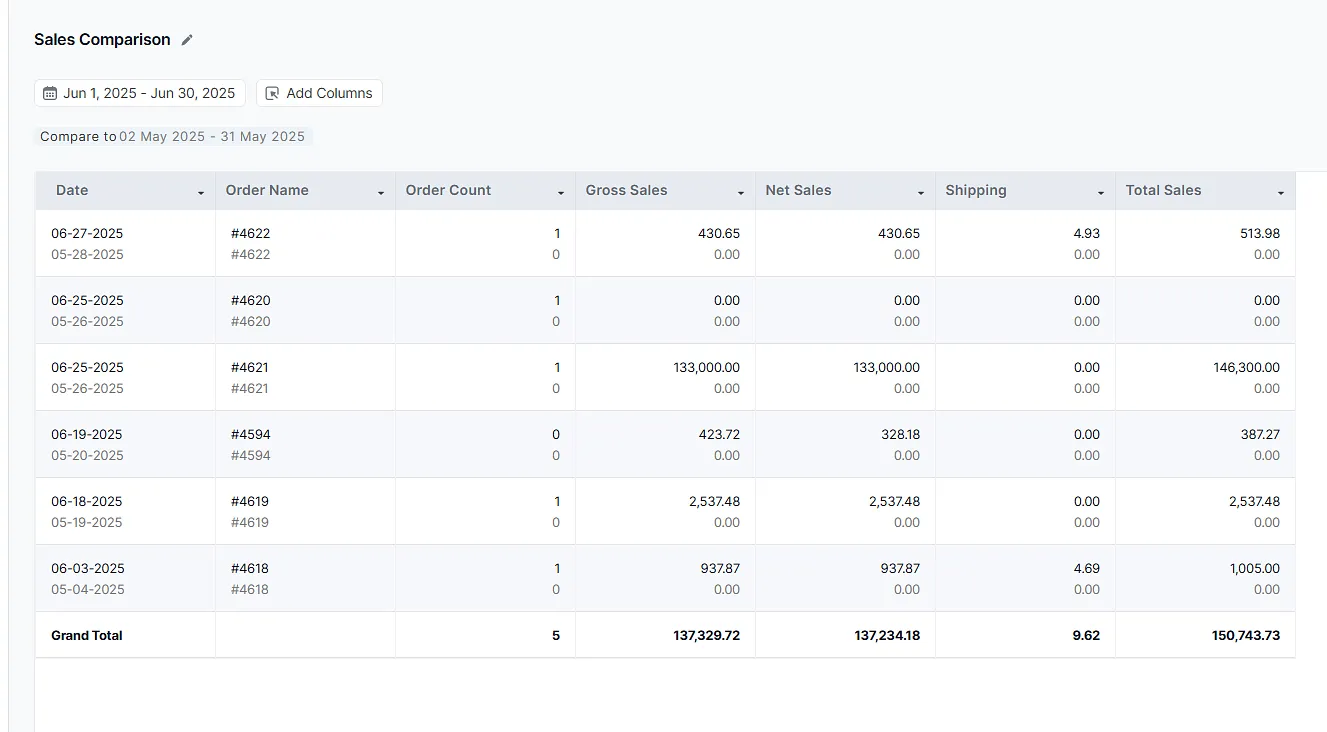Select order #4620 in black text
The height and width of the screenshot is (732, 1327).
[250, 300]
